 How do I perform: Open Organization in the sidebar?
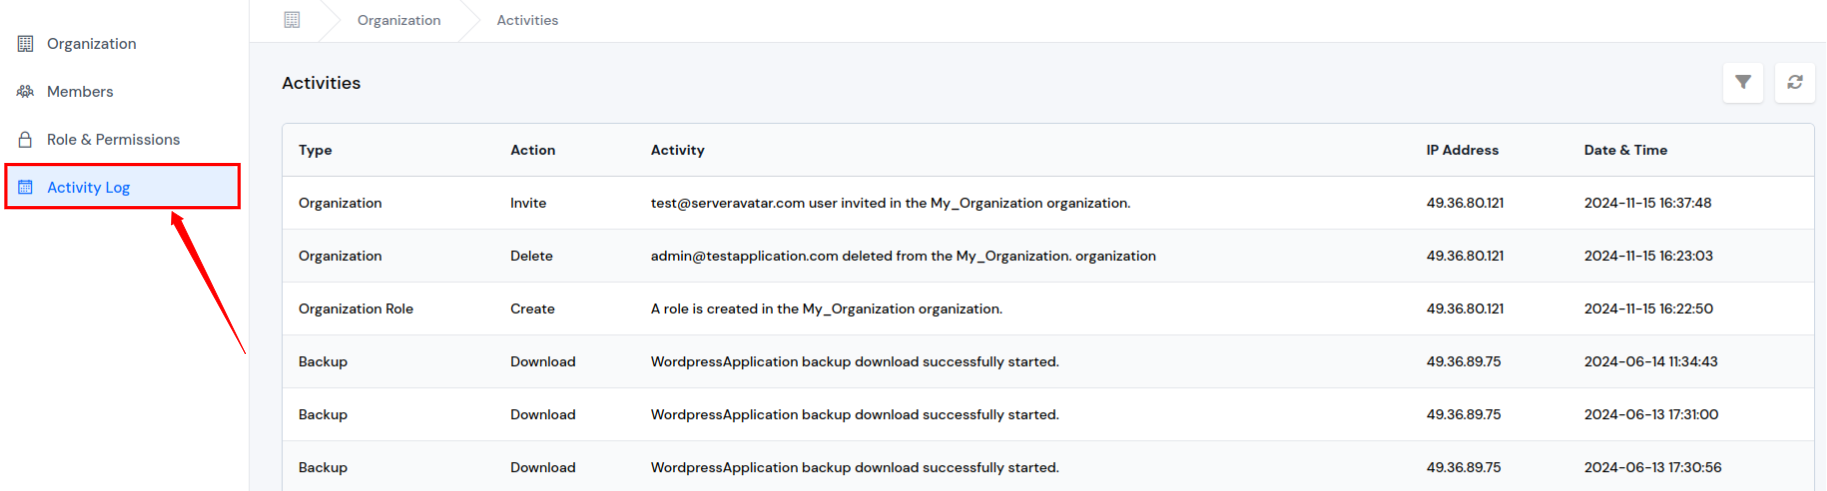click(91, 44)
